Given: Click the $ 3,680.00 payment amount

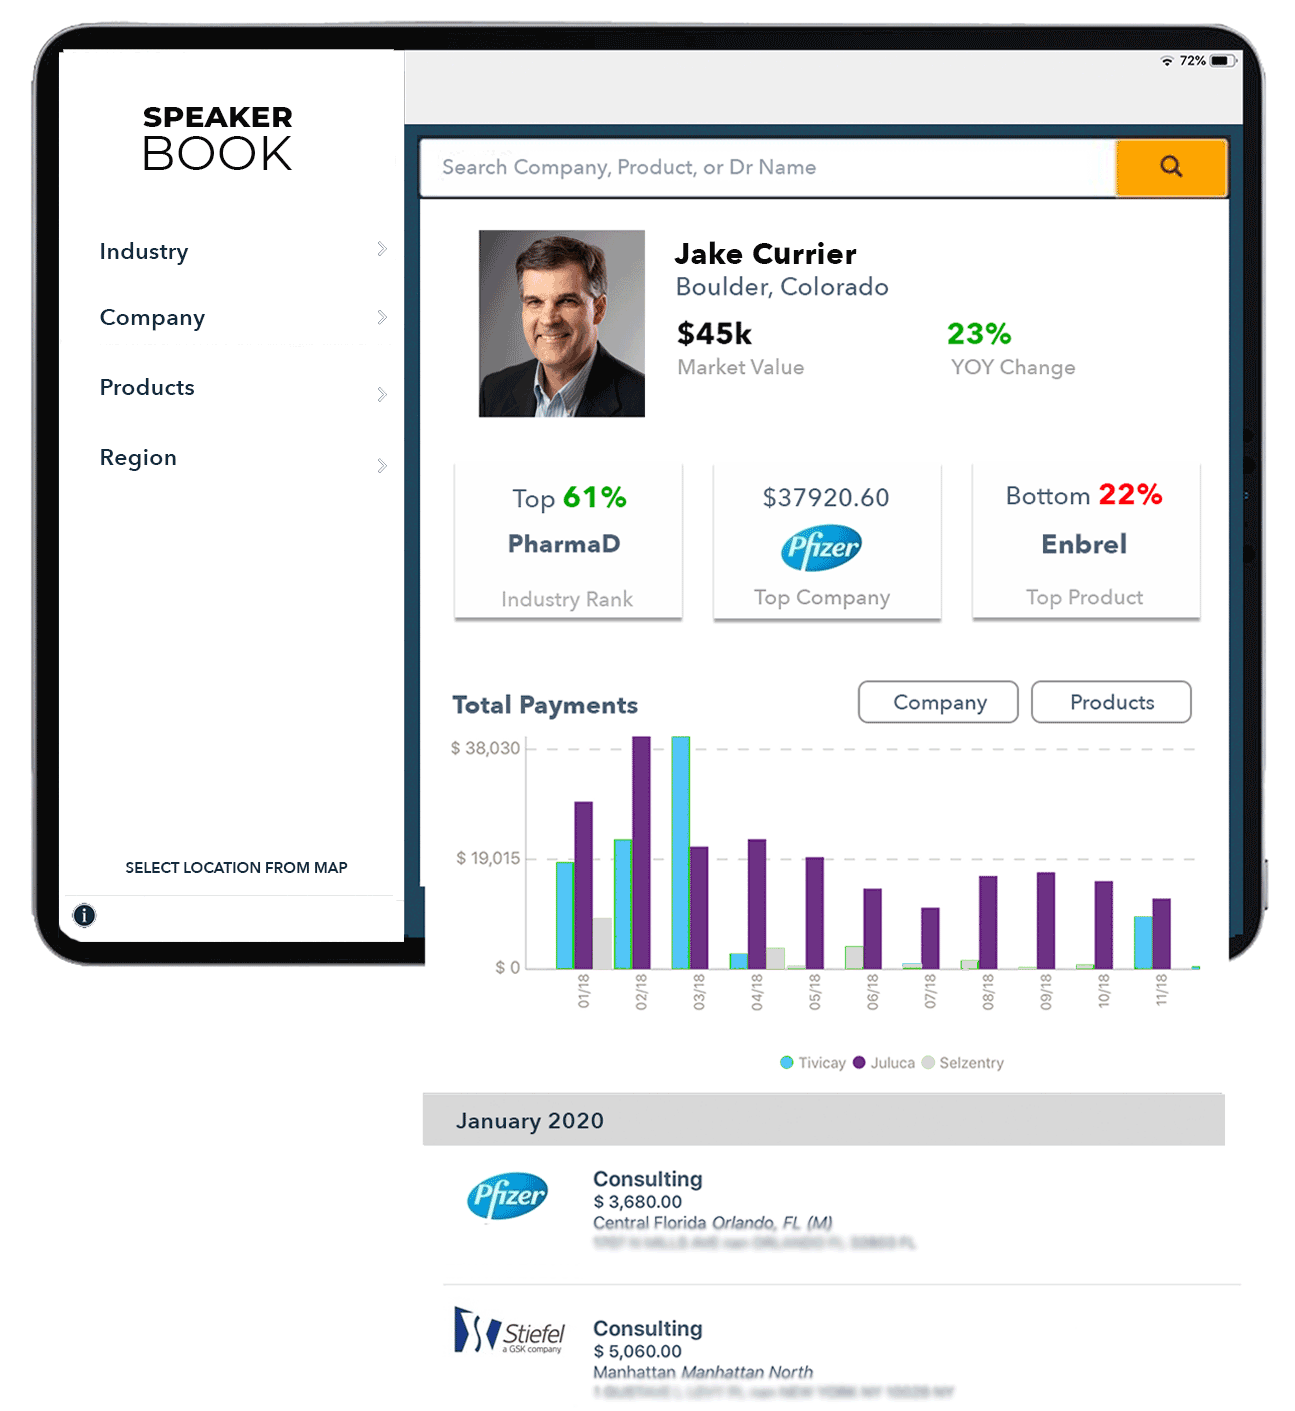Looking at the screenshot, I should (x=638, y=1201).
